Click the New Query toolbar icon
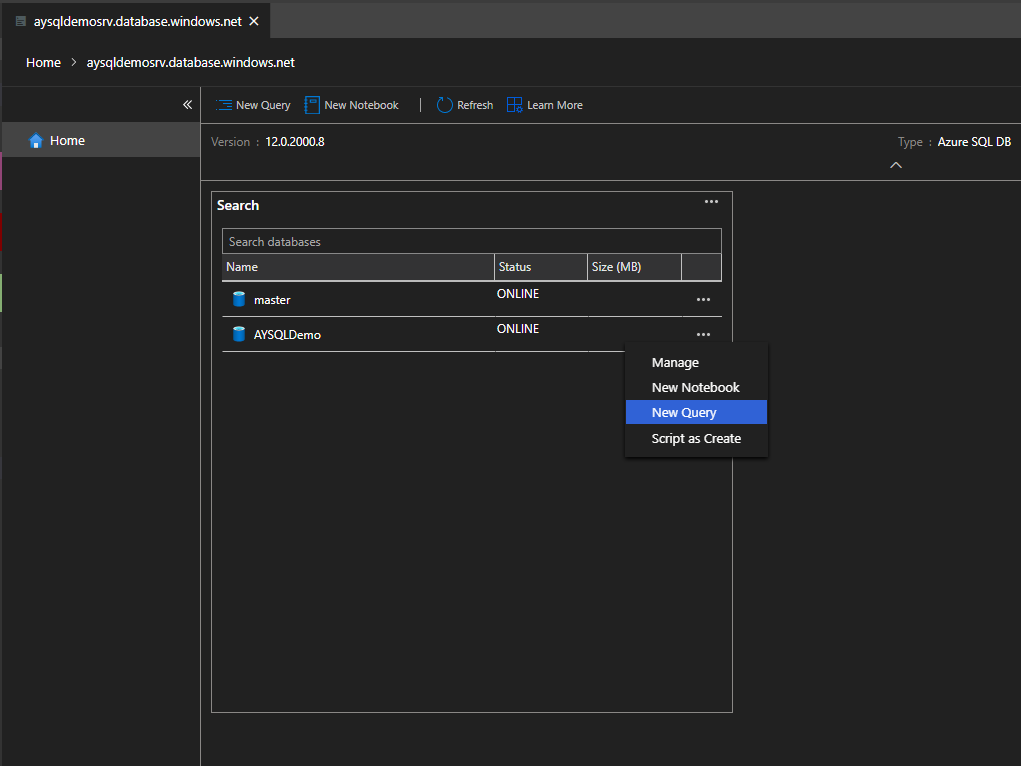 click(x=224, y=105)
